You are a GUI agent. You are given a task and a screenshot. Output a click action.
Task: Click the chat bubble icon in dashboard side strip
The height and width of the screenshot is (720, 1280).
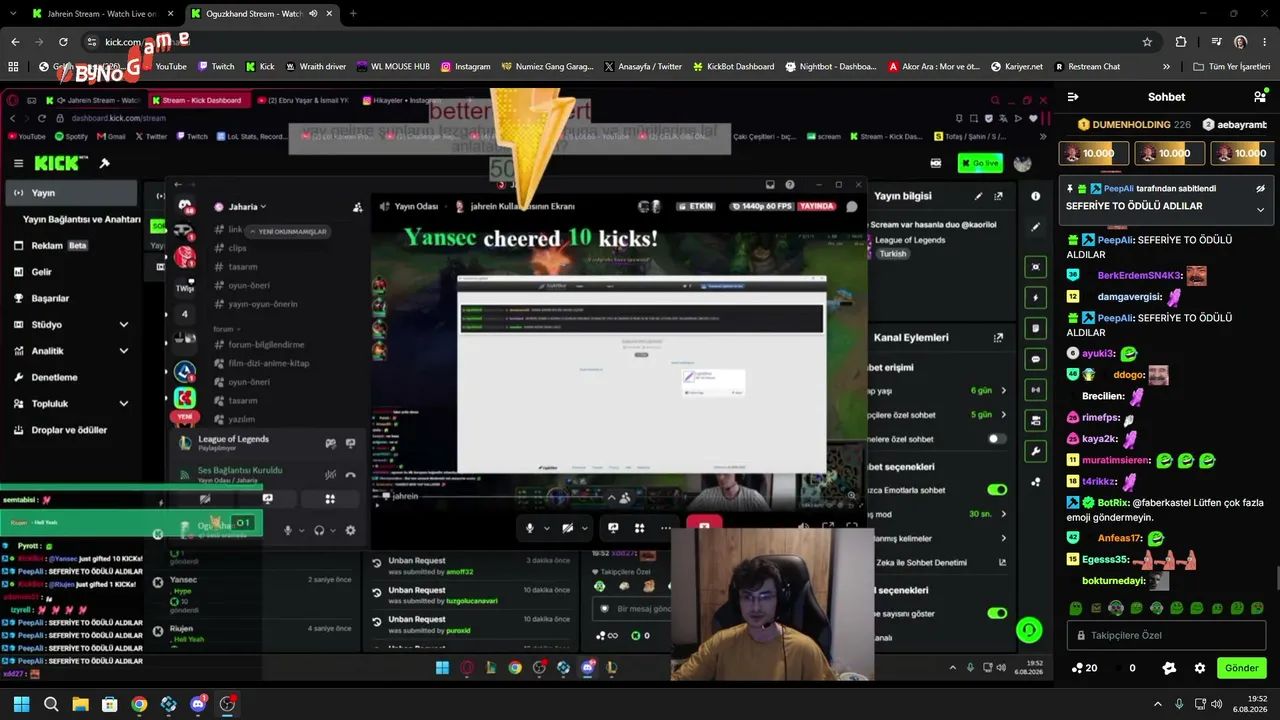pos(1036,358)
